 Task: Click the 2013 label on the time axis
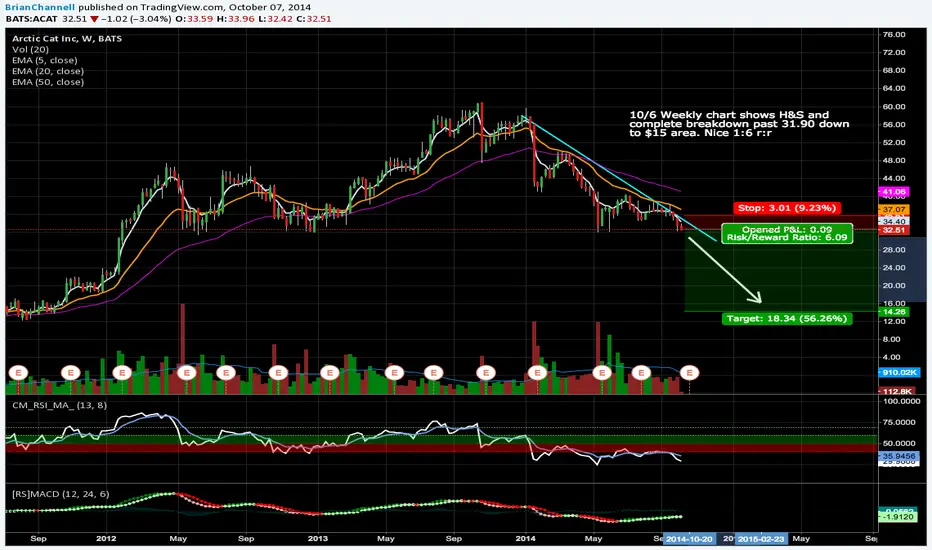click(x=317, y=539)
